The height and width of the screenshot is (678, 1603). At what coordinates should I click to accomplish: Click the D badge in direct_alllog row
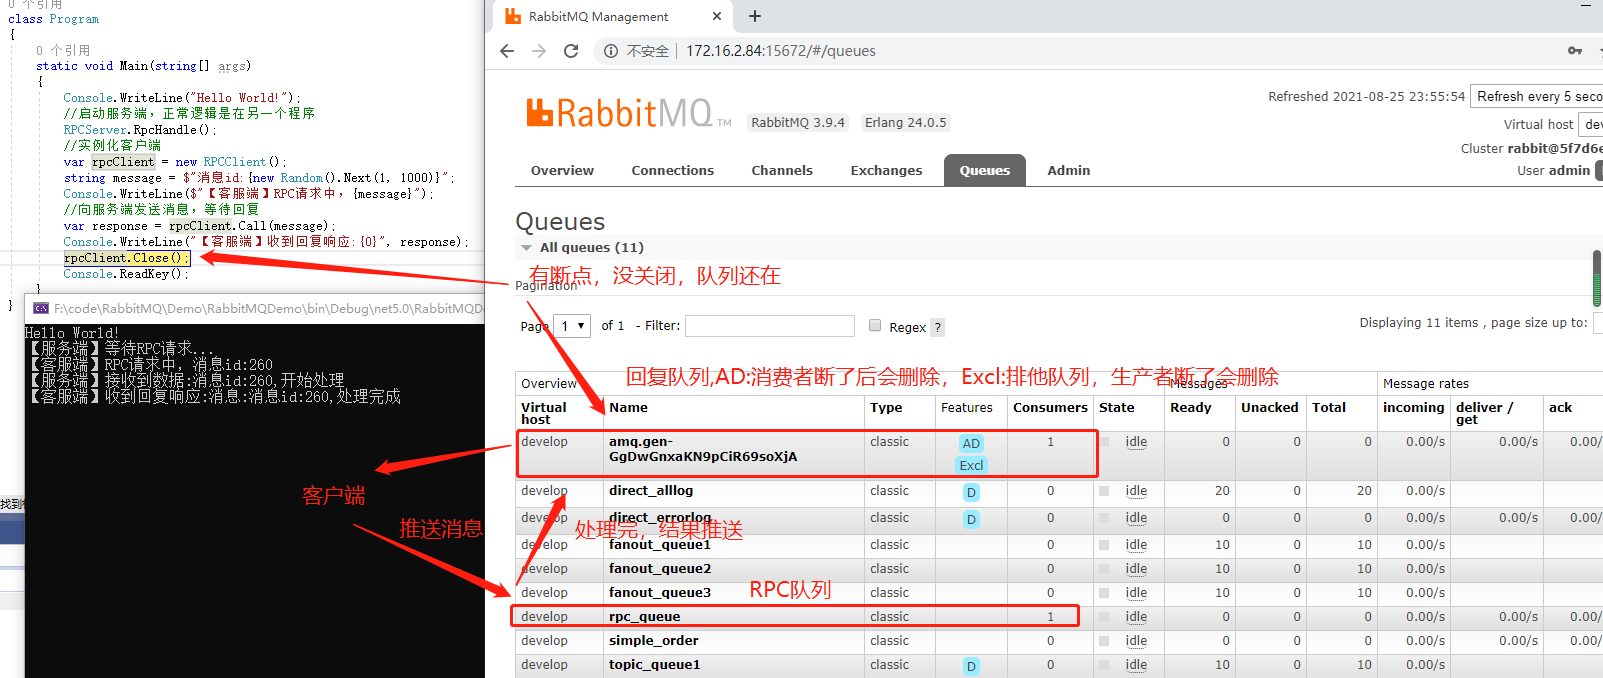(x=971, y=492)
